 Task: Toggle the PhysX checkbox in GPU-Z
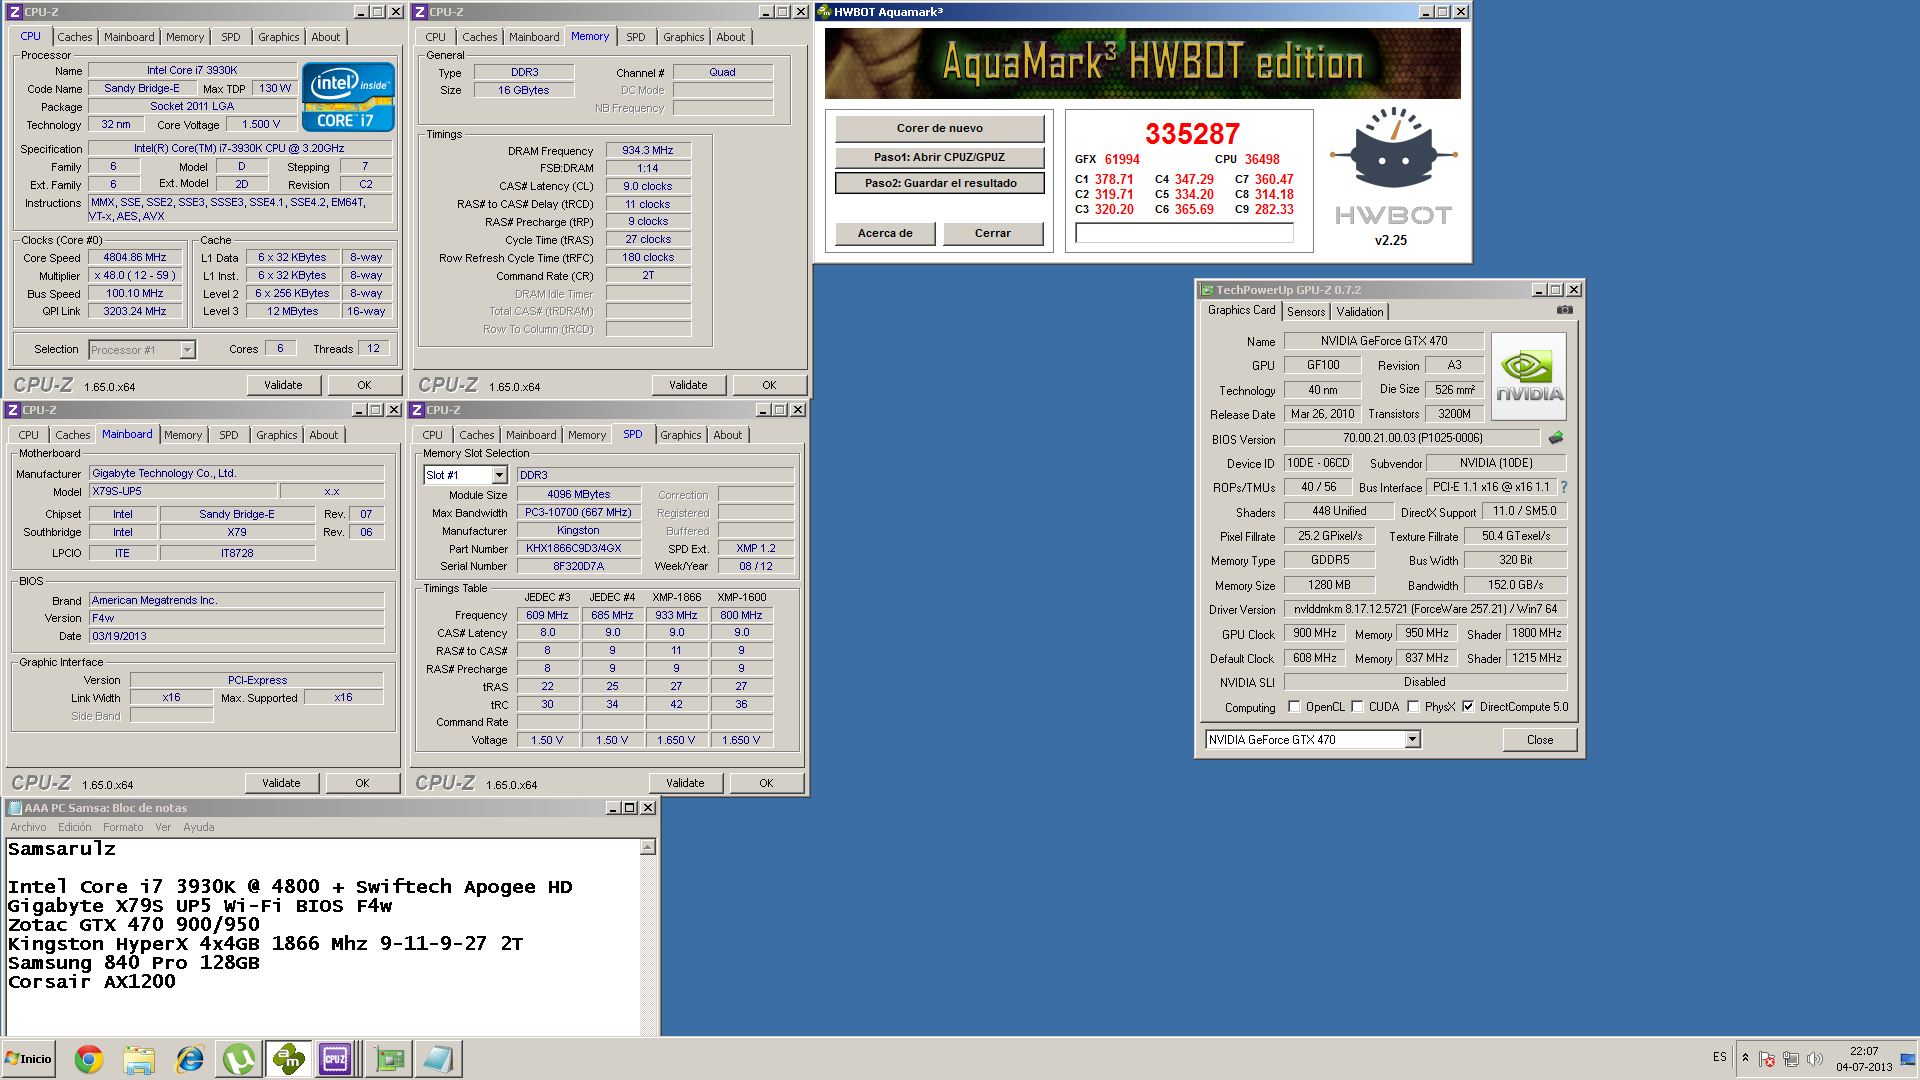(x=1413, y=706)
